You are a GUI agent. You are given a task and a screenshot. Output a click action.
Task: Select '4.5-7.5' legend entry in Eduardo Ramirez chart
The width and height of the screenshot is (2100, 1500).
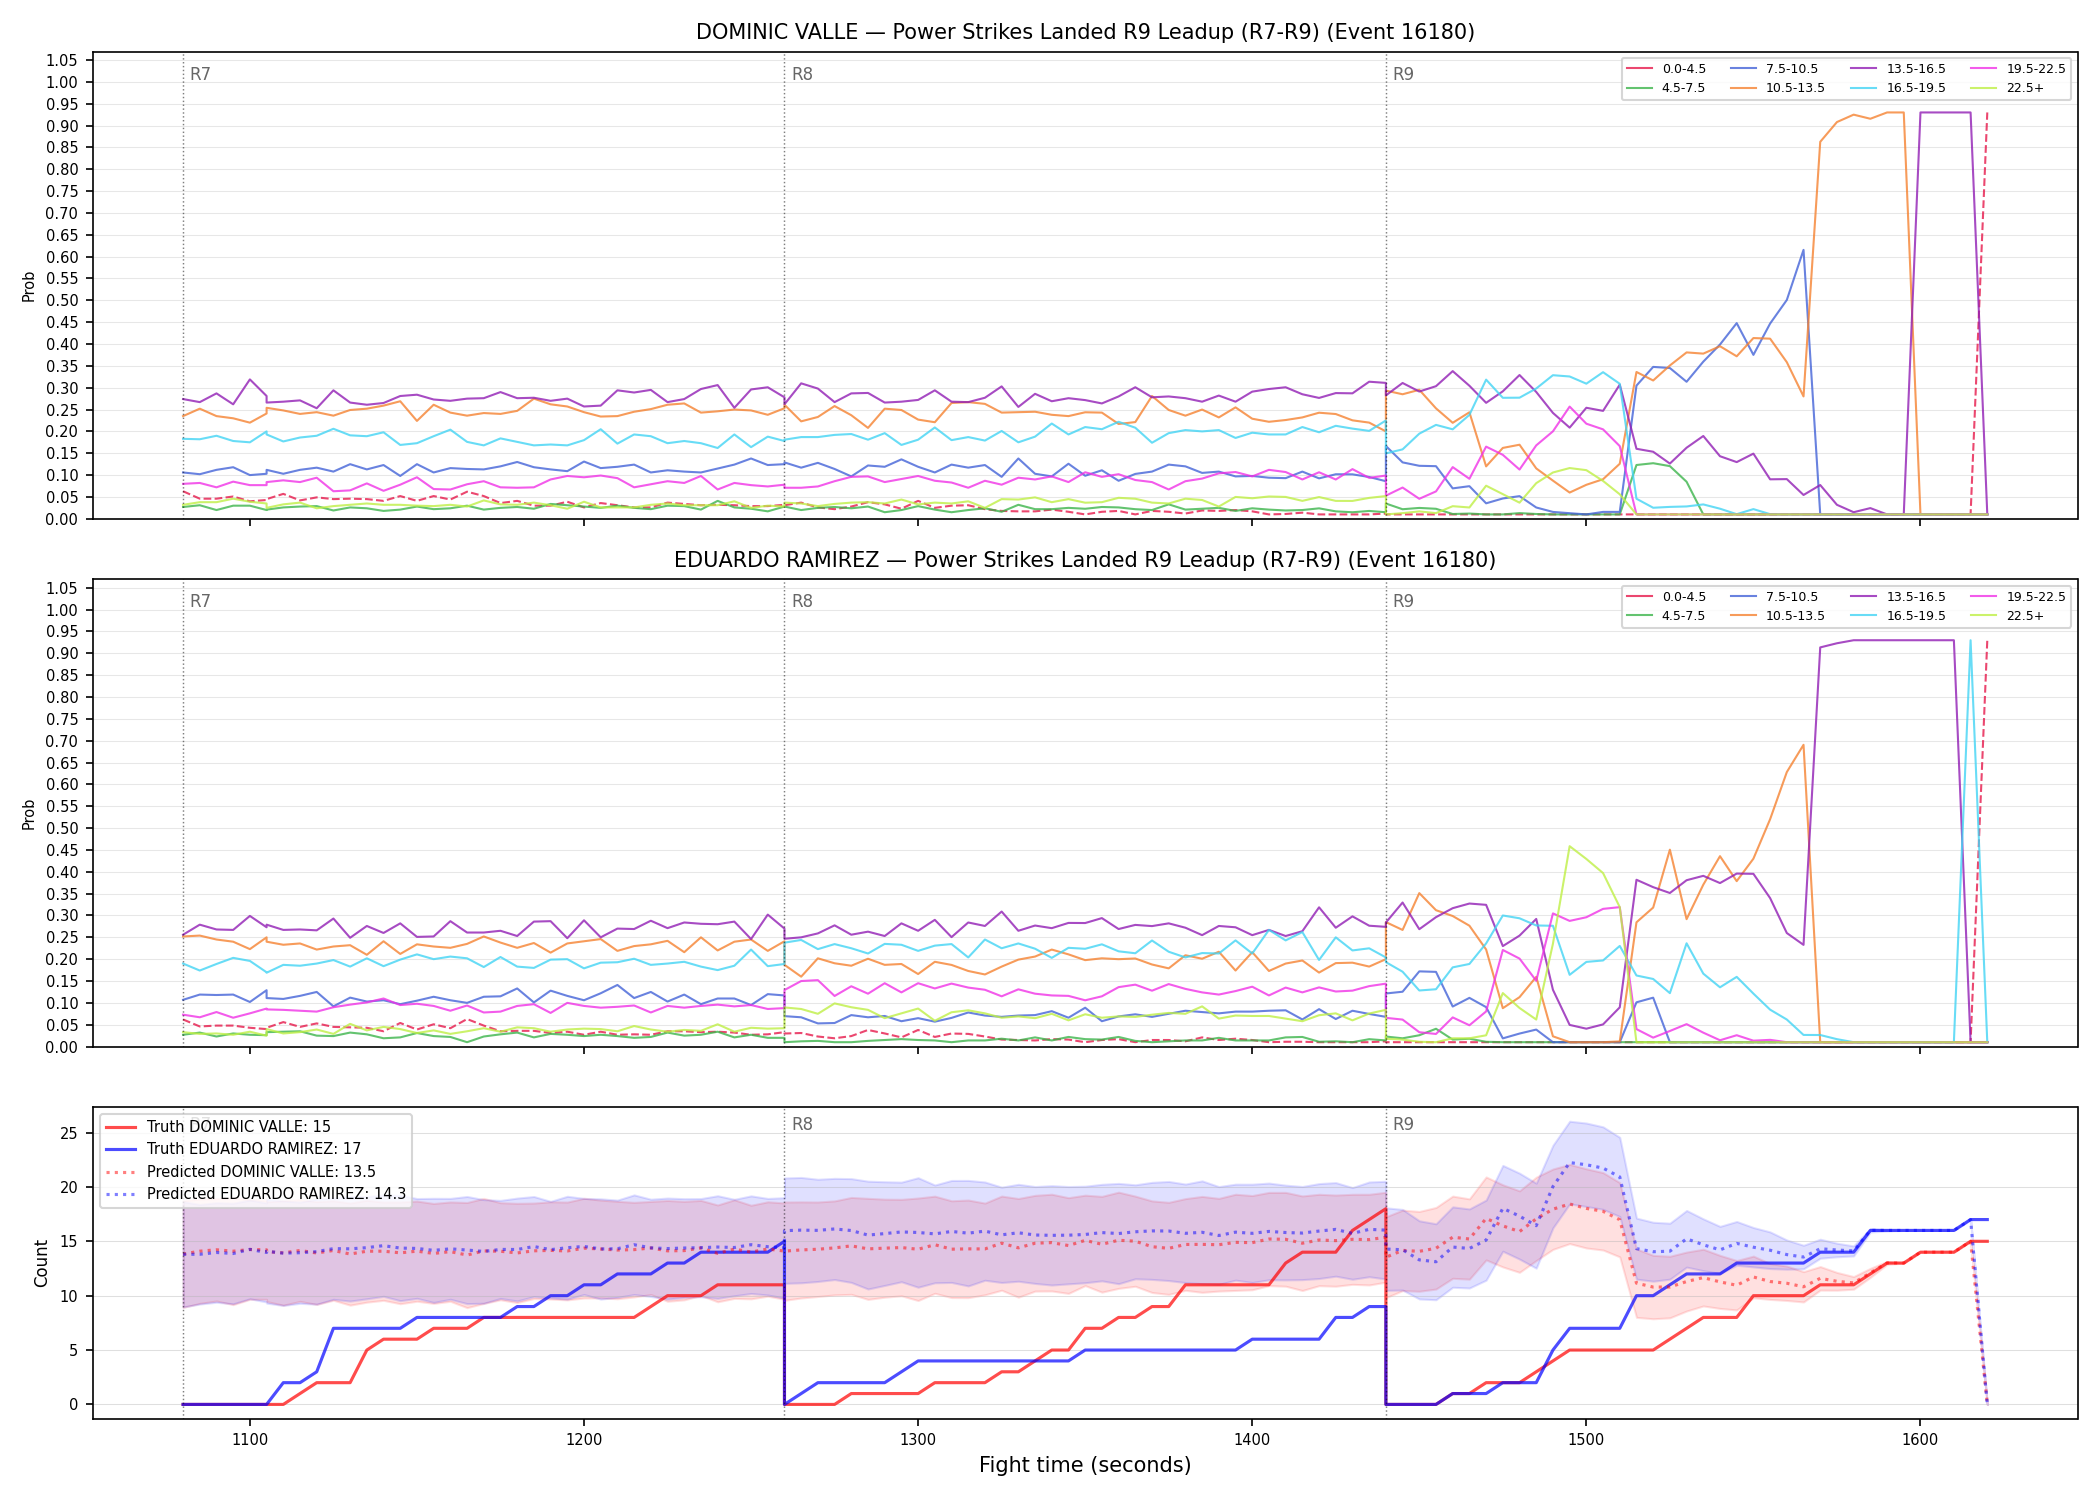[x=1667, y=616]
